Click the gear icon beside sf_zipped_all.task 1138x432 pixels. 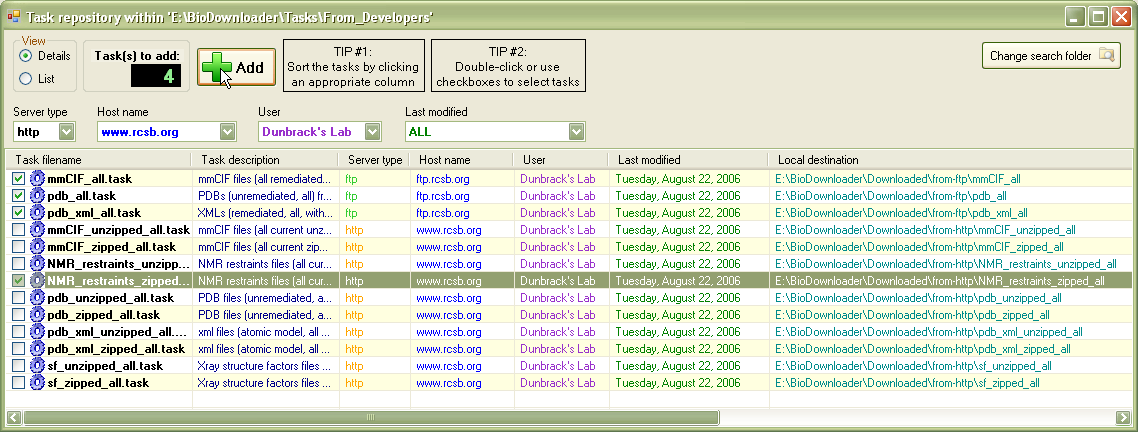tap(37, 383)
